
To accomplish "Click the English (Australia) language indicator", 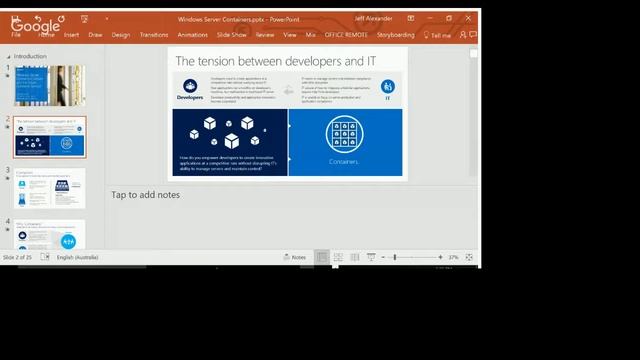I will pos(78,258).
